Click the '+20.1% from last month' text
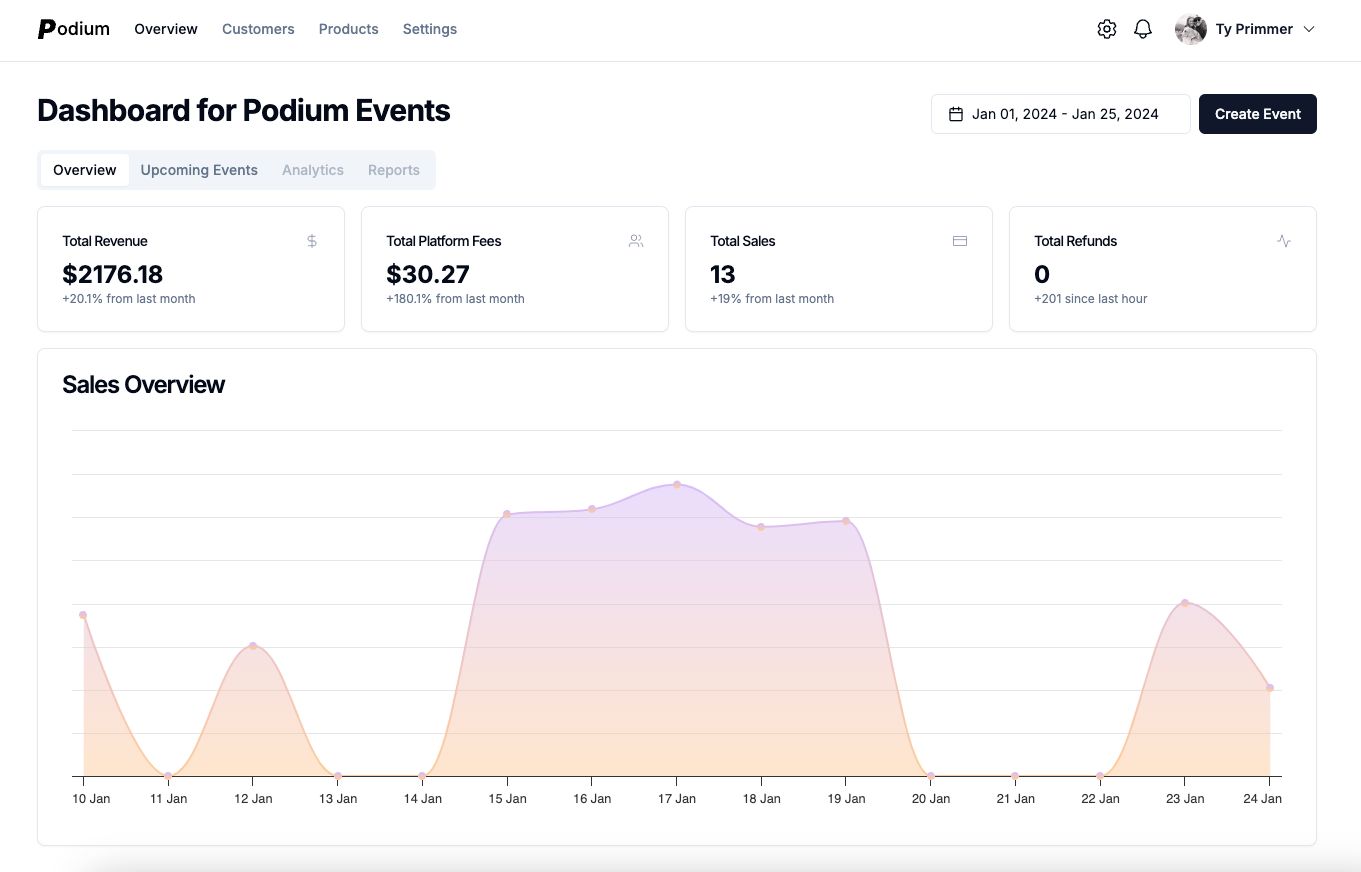The width and height of the screenshot is (1361, 872). coord(129,299)
